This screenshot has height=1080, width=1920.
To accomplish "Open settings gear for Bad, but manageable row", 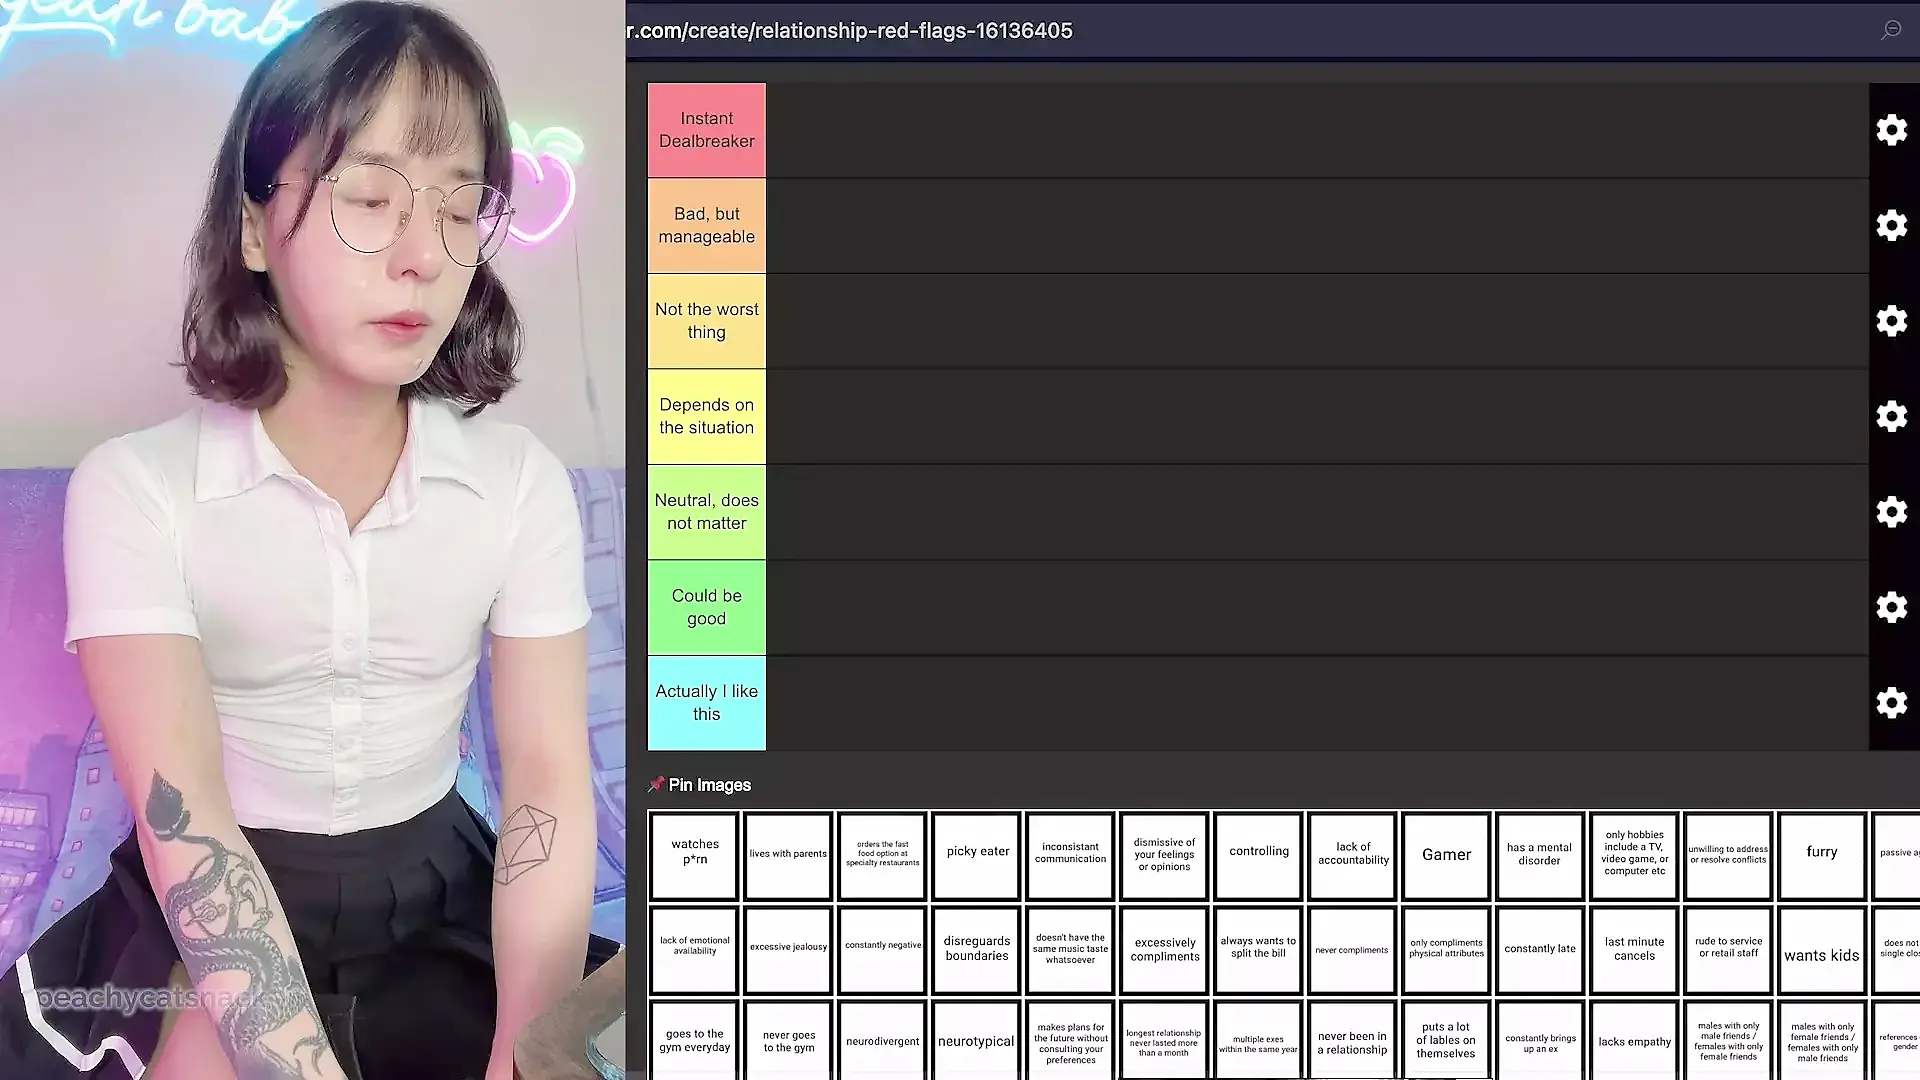I will (x=1891, y=225).
